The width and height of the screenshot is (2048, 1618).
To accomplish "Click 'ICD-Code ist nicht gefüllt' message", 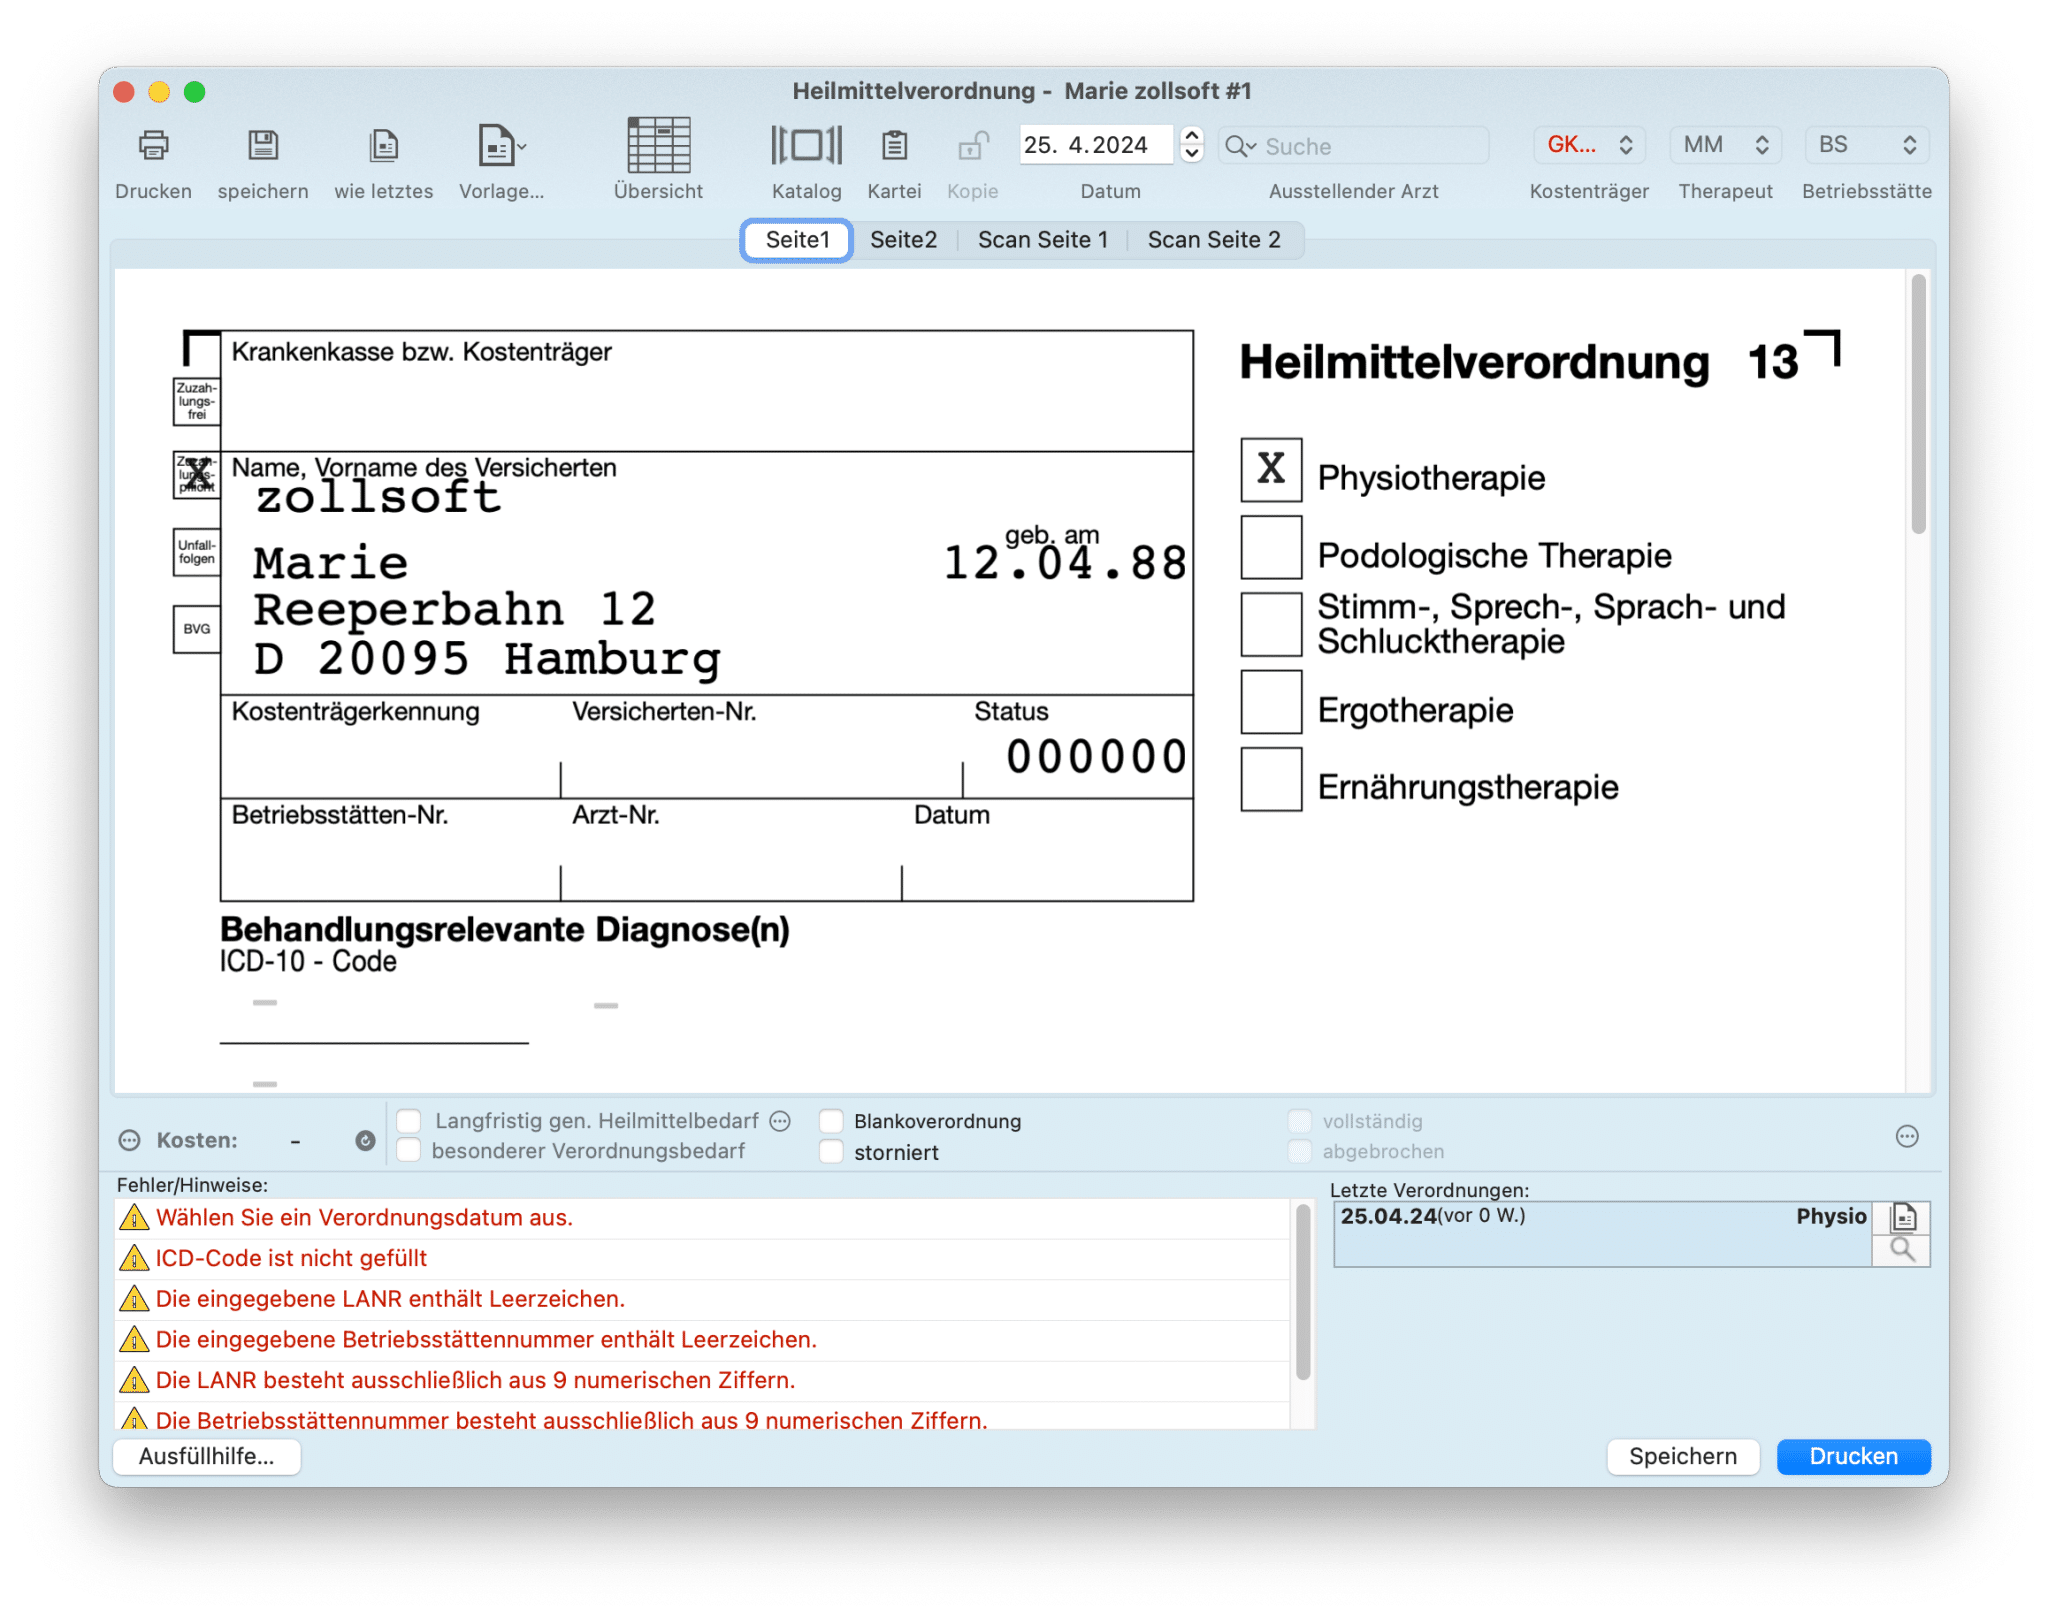I will pyautogui.click(x=291, y=1258).
